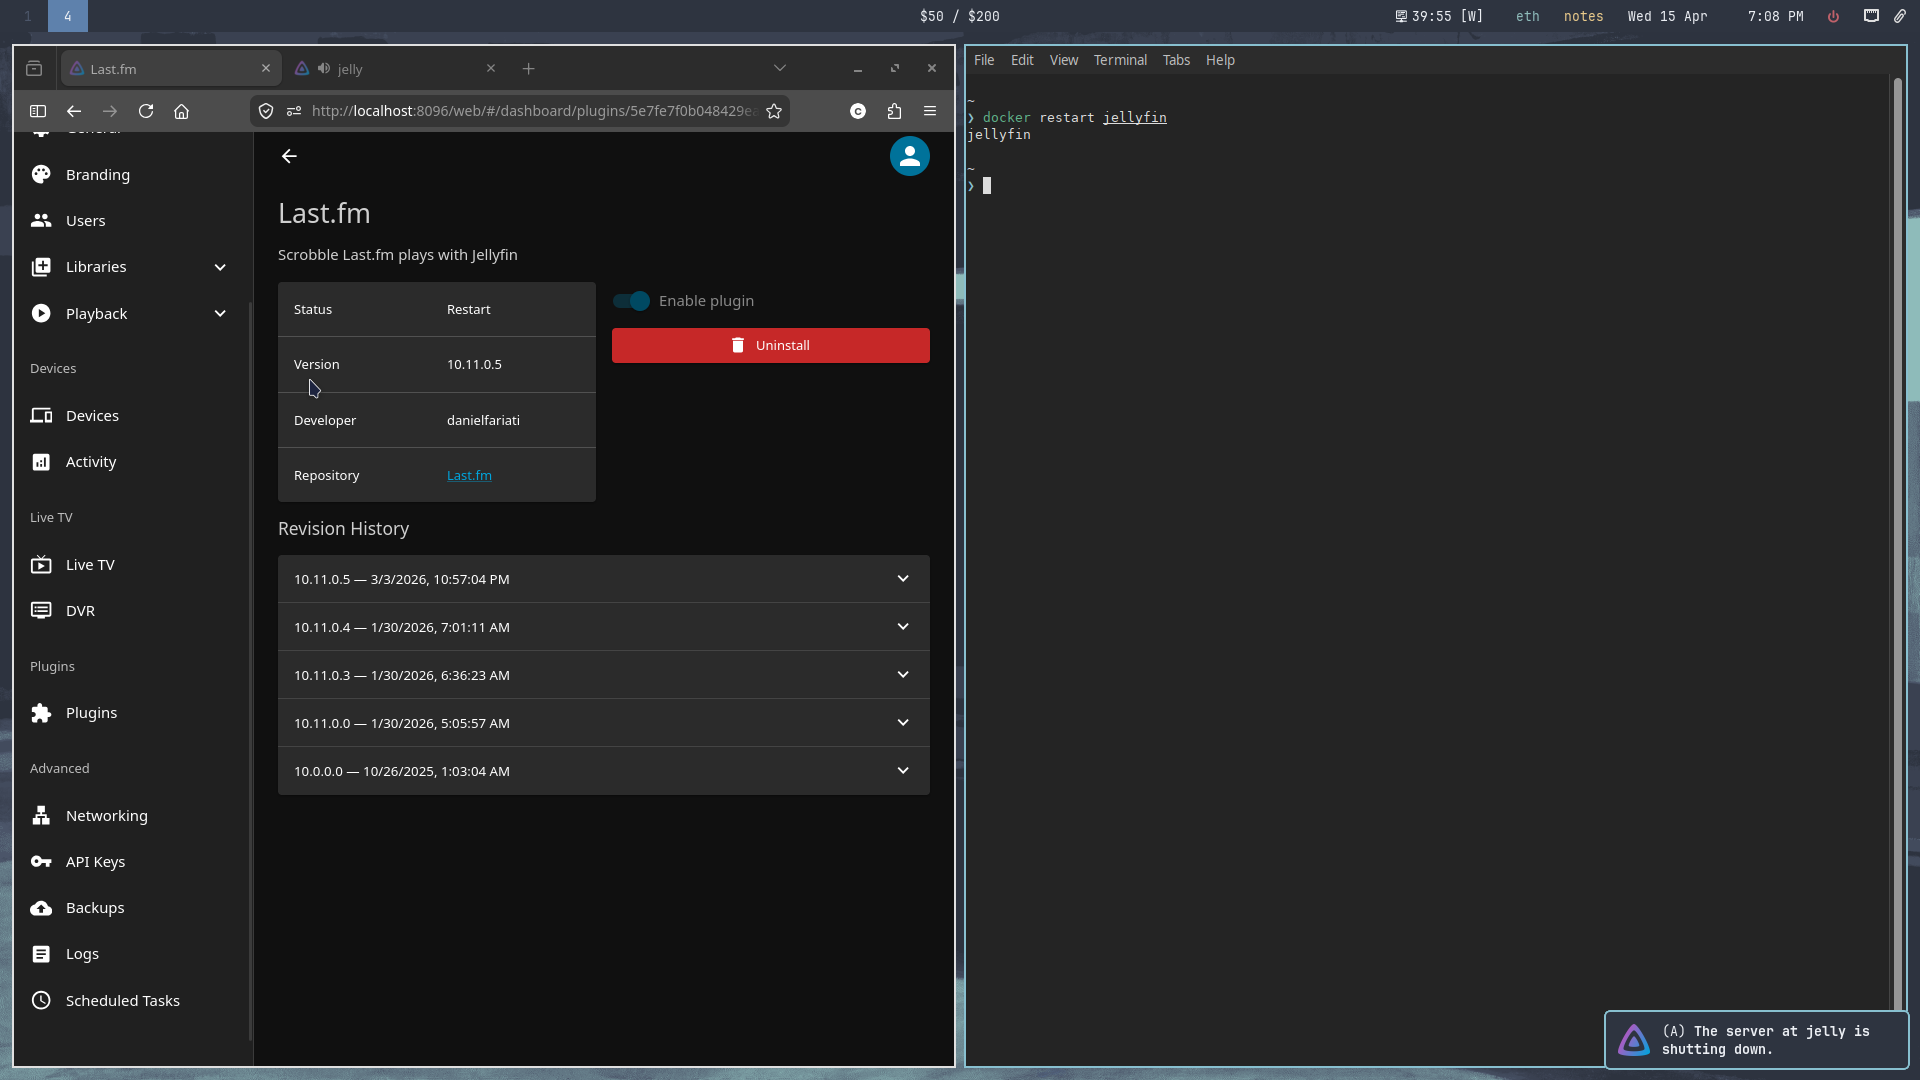The height and width of the screenshot is (1080, 1920).
Task: Switch to workspace 1 in top bar
Action: pos(27,16)
